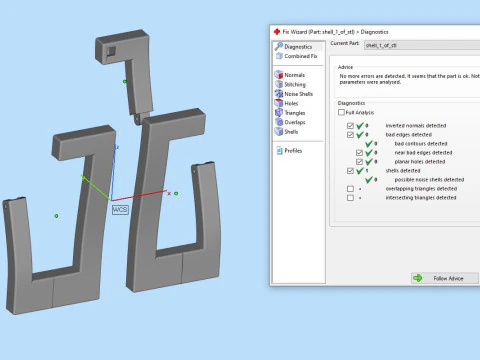Click the green X axis handle dot
The width and height of the screenshot is (480, 360).
176,193
